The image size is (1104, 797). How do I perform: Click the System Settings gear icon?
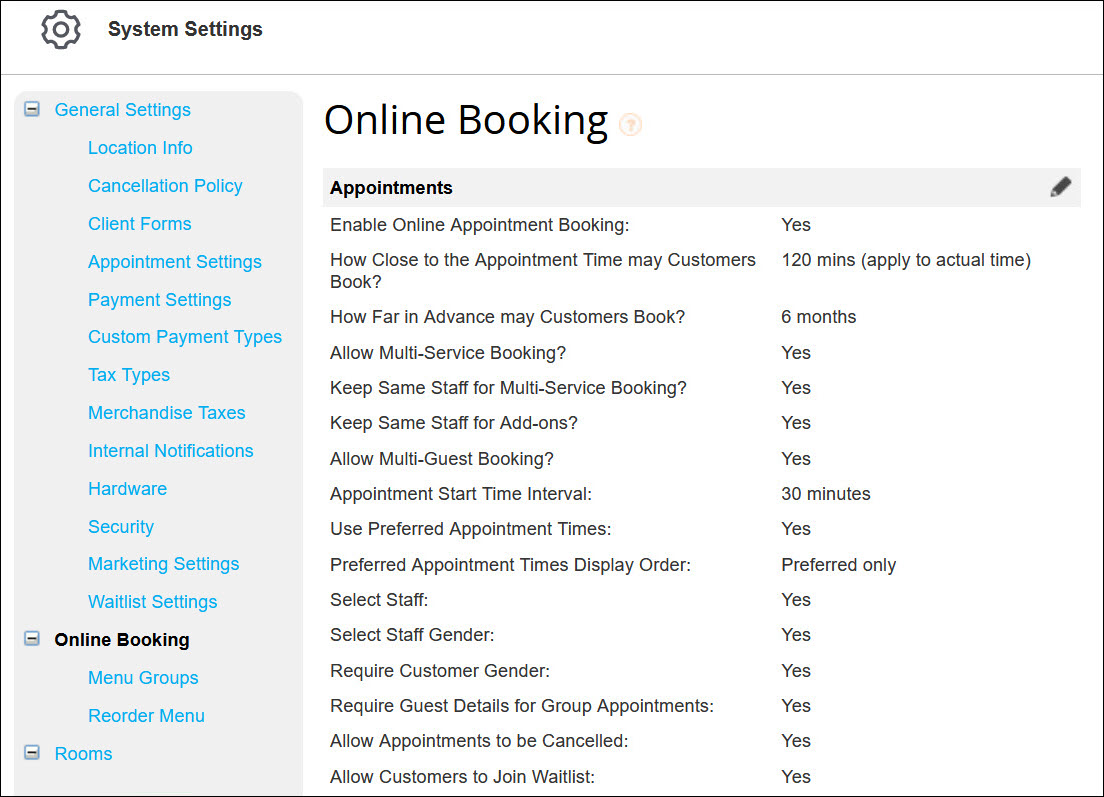[60, 29]
